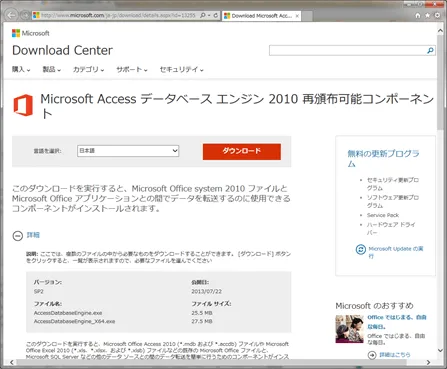Click the horizontal scrollbar left arrow
The image size is (447, 369).
12,362
